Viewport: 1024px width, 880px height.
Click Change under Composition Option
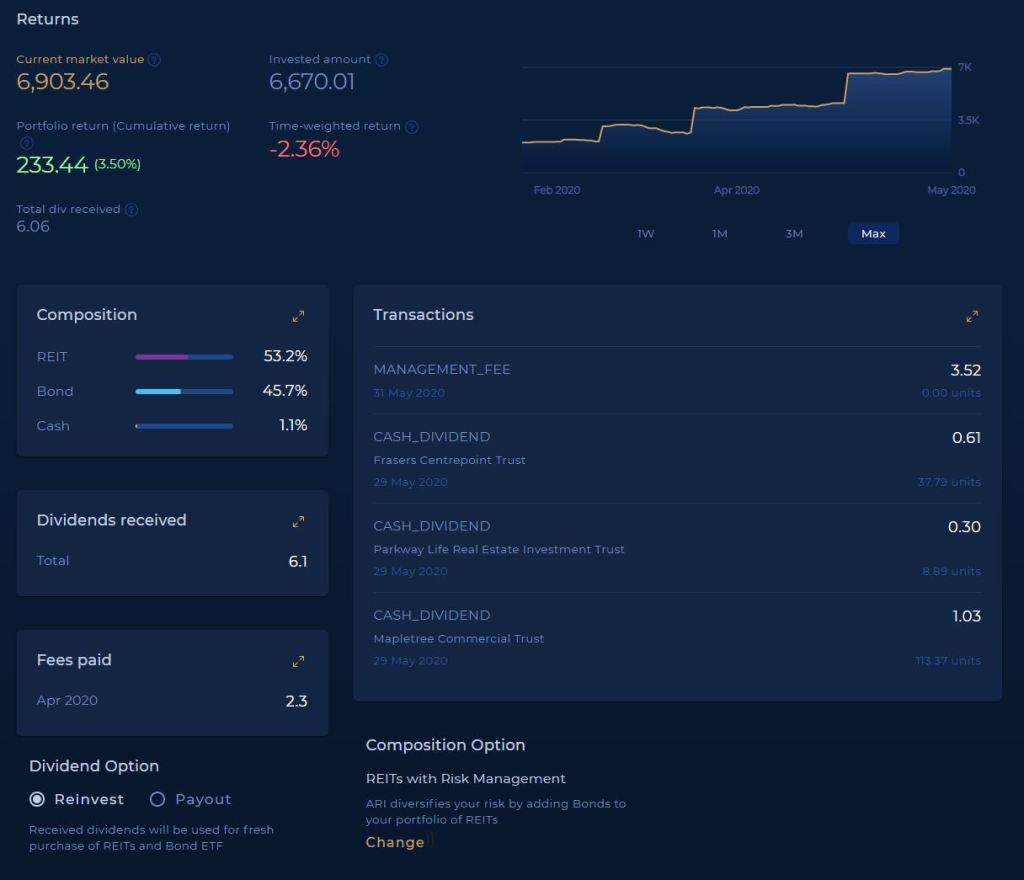(x=395, y=842)
